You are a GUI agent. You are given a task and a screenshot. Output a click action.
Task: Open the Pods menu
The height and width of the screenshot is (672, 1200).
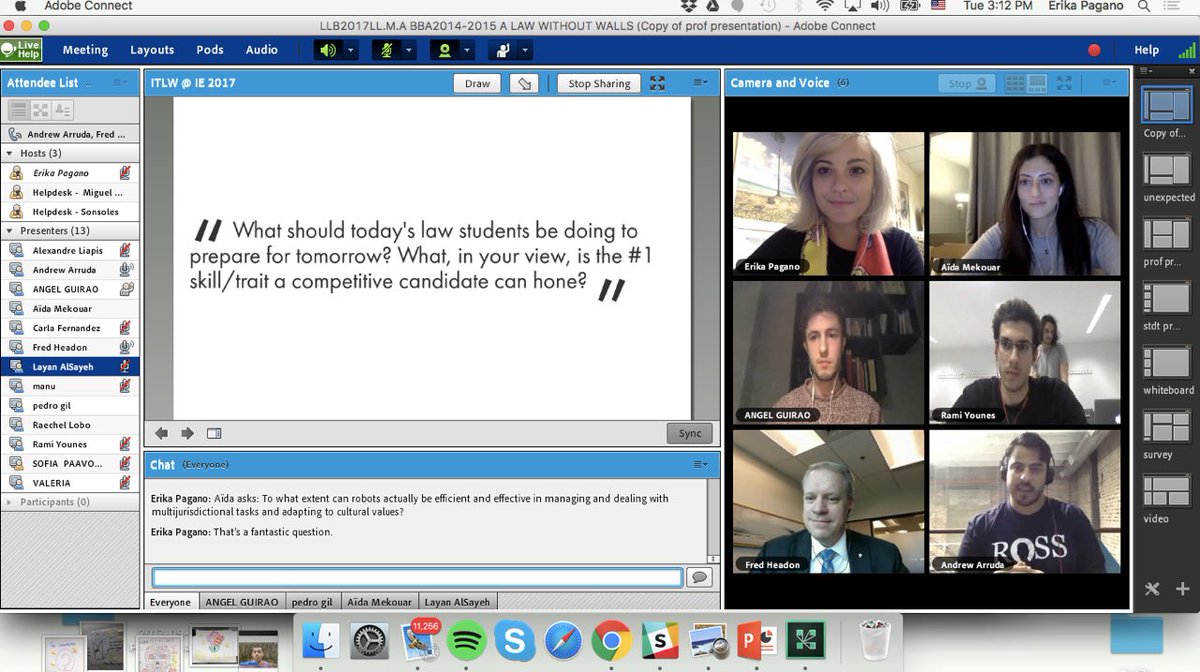pyautogui.click(x=210, y=50)
